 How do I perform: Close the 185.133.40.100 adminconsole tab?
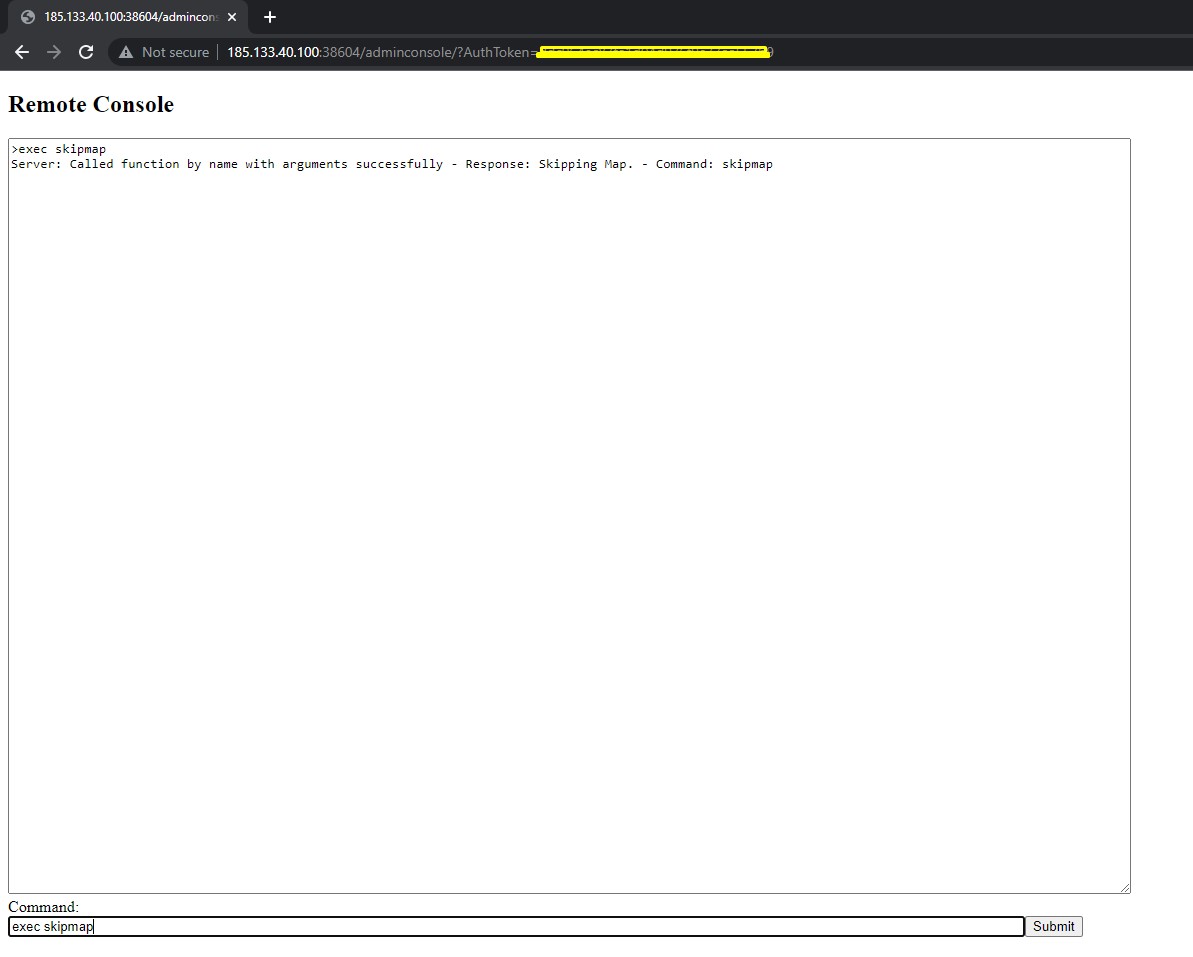coord(232,17)
